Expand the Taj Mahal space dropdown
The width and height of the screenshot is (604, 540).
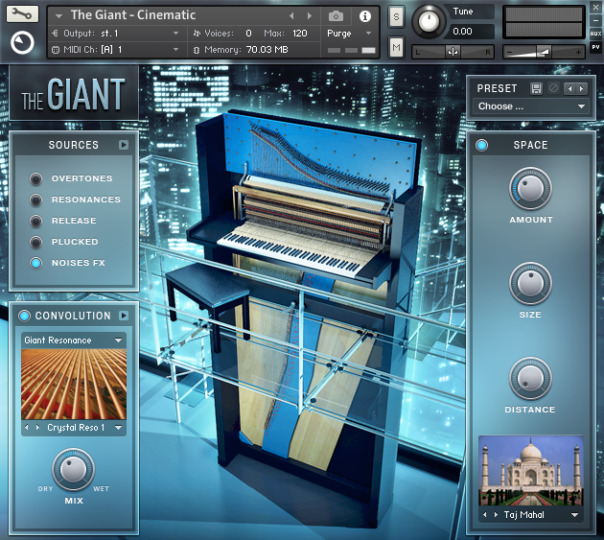tap(575, 515)
